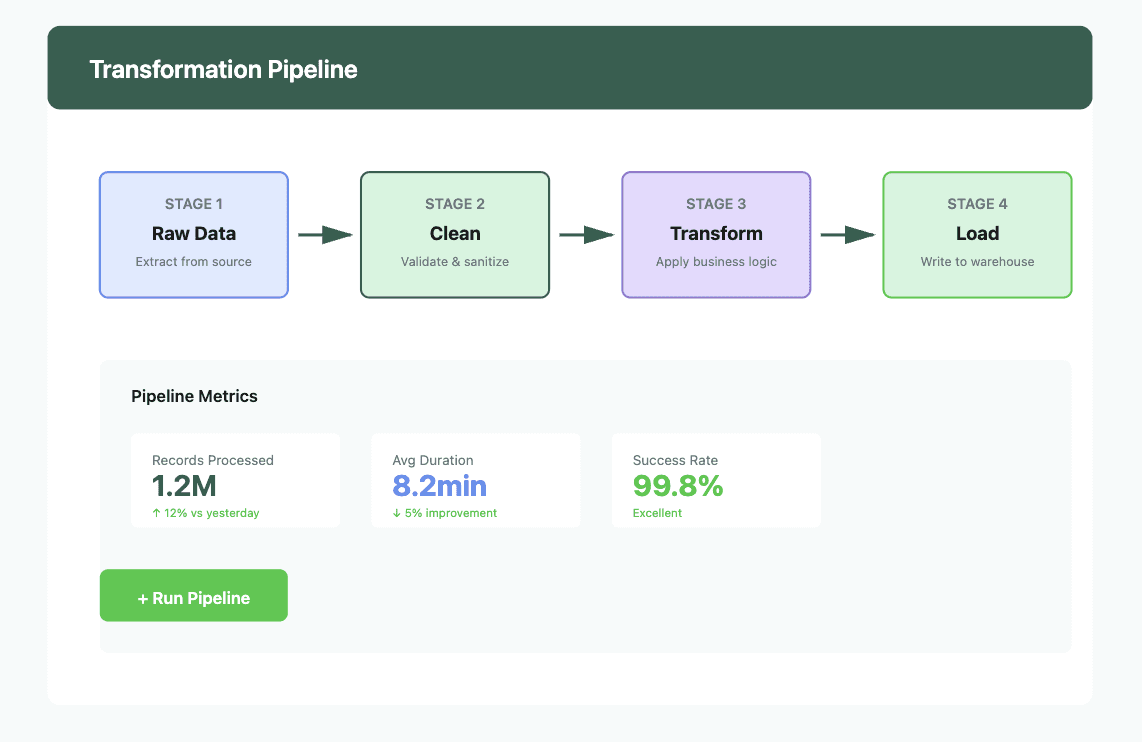Image resolution: width=1142 pixels, height=742 pixels.
Task: Click the '5% improvement' text
Action: coord(445,513)
